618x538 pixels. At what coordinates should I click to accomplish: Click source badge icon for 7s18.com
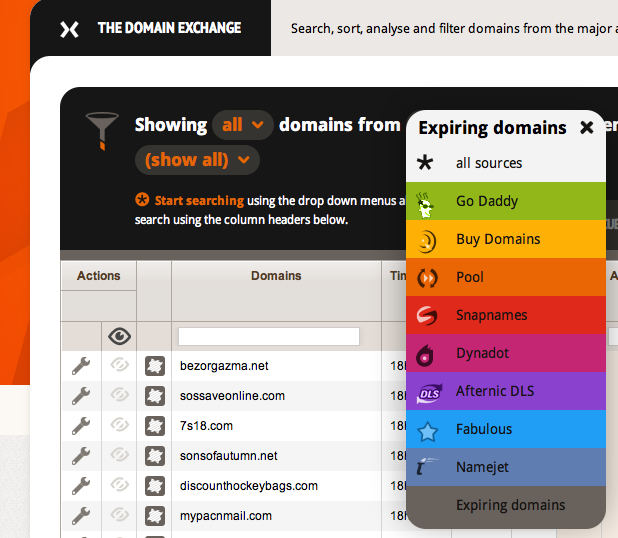155,426
